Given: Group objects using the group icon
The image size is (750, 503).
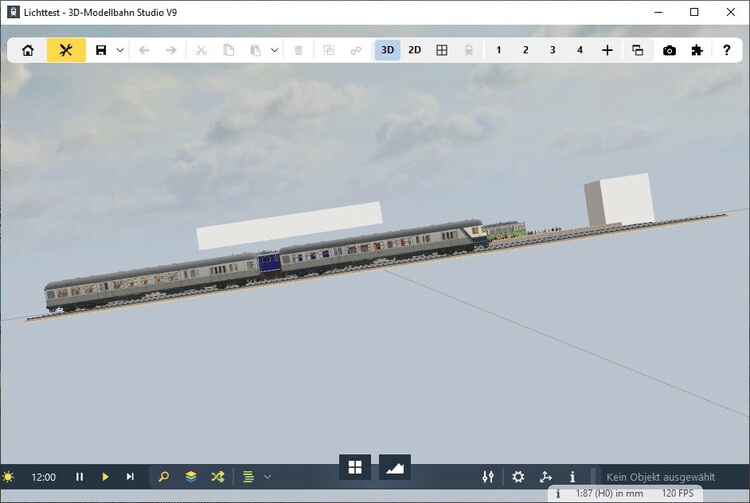Looking at the screenshot, I should click(329, 50).
